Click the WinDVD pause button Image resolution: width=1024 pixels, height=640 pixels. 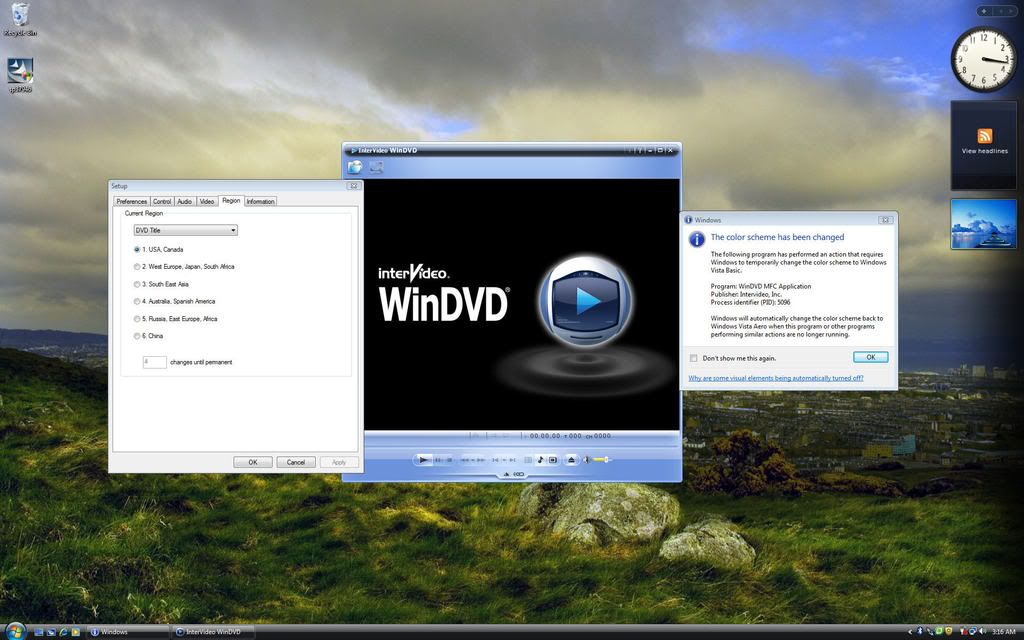point(438,460)
